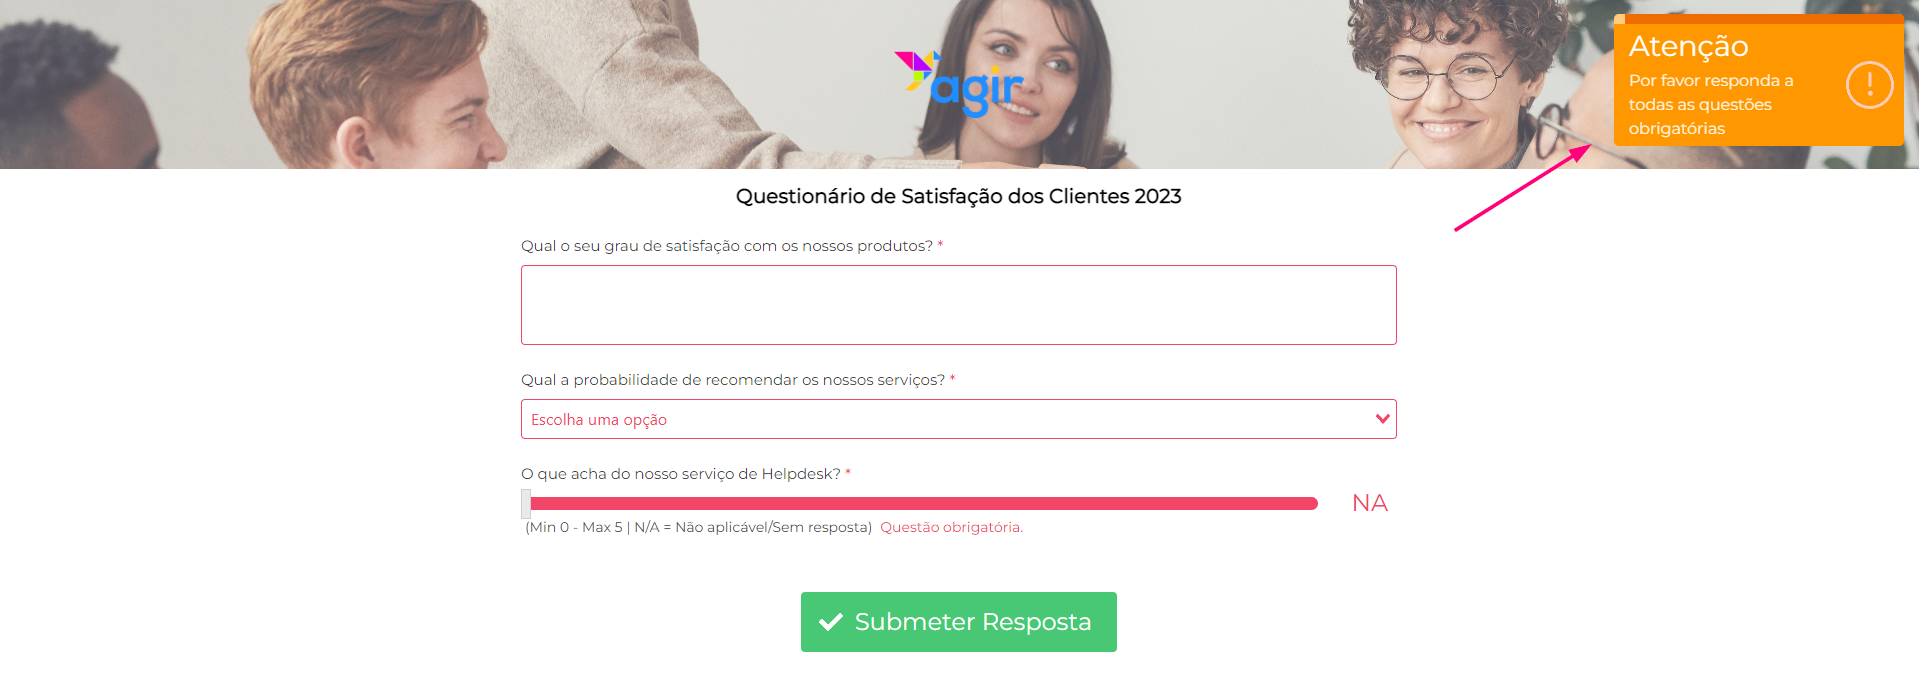1919x680 pixels.
Task: Click the pink arrow pointing to the alert
Action: tap(1522, 188)
